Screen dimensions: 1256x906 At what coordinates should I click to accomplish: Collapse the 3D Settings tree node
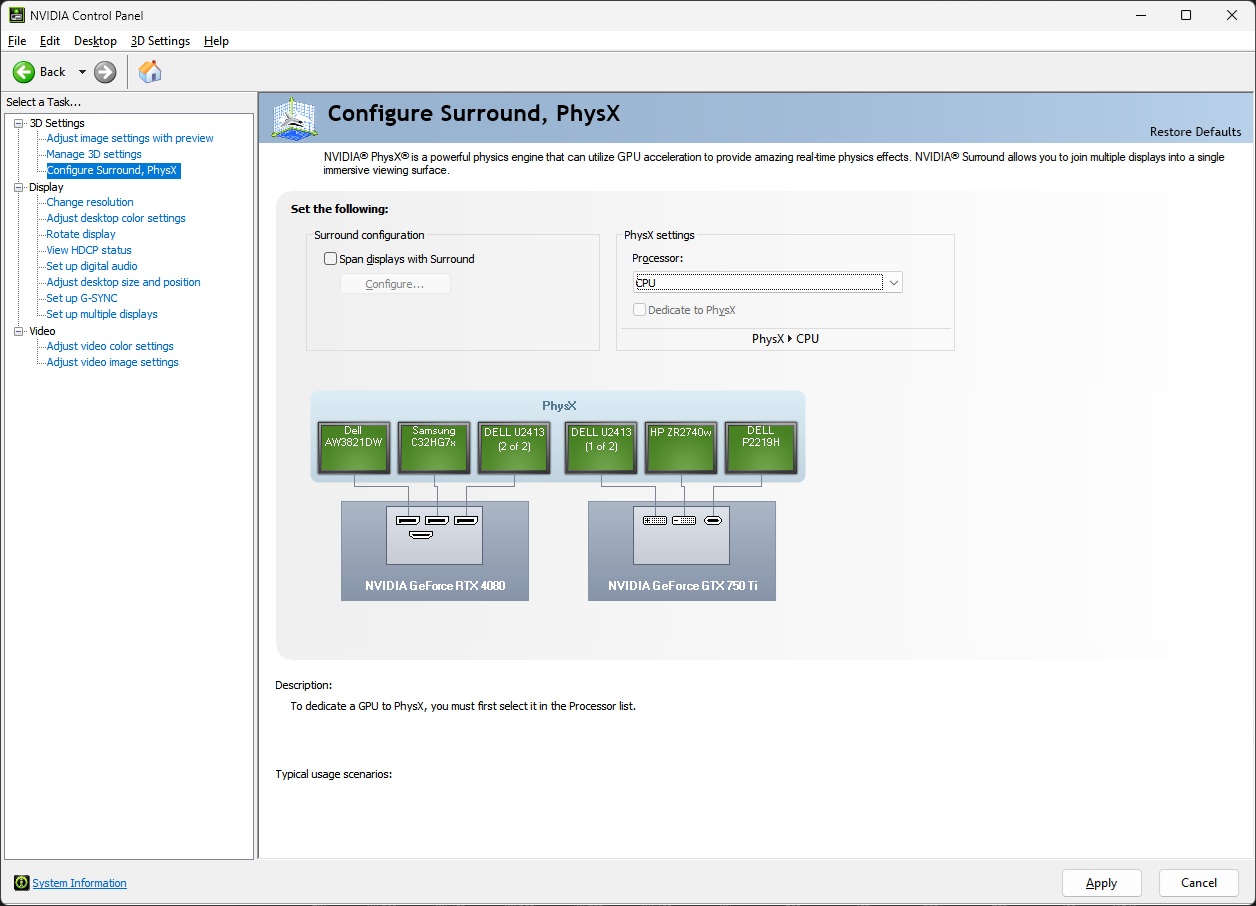click(18, 123)
